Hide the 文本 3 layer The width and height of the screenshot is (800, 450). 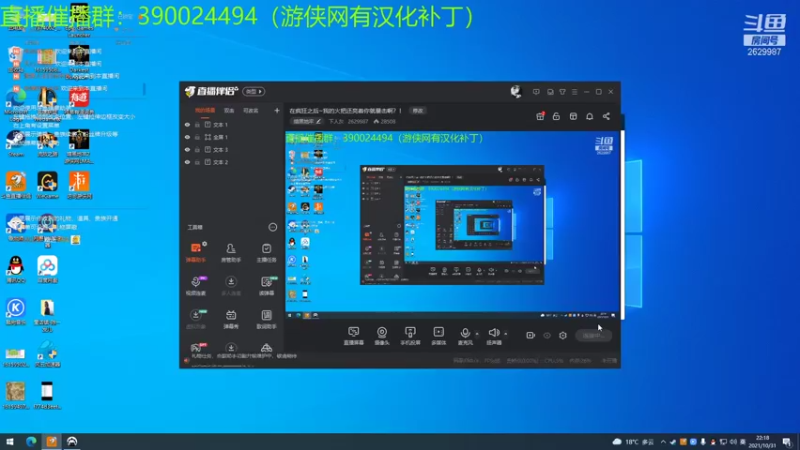(187, 149)
